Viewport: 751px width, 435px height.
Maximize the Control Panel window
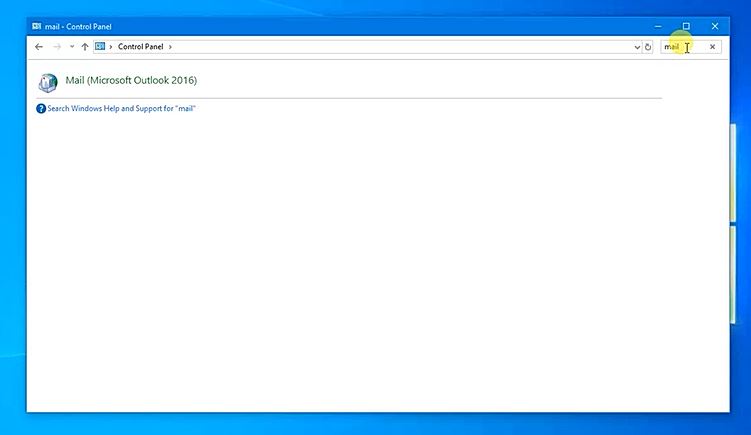pos(686,26)
